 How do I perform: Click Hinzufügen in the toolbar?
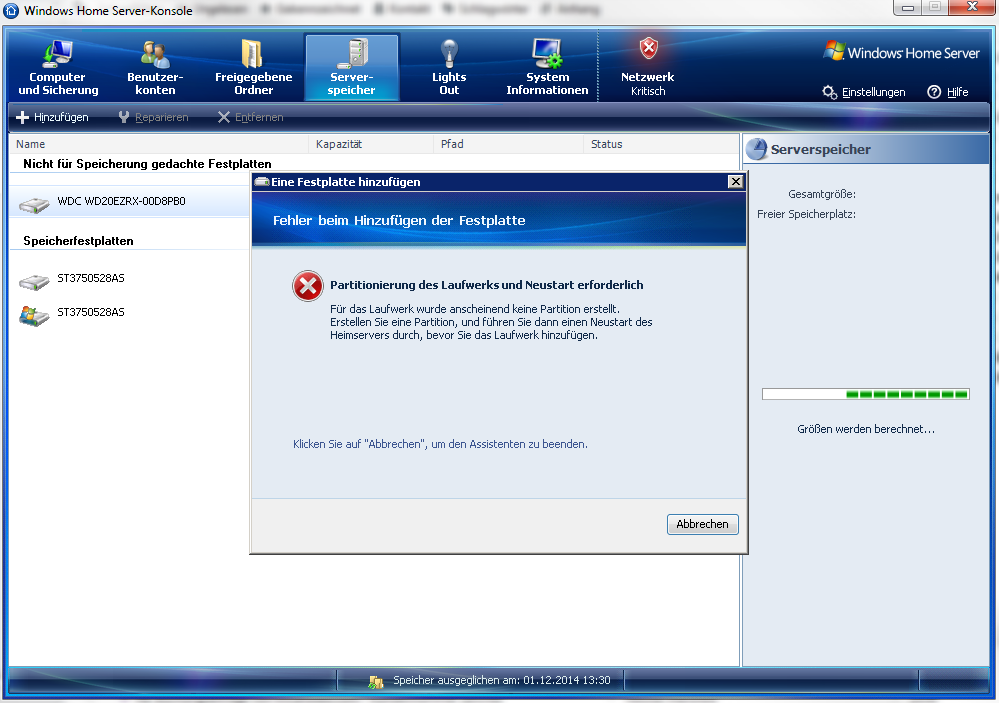52,117
